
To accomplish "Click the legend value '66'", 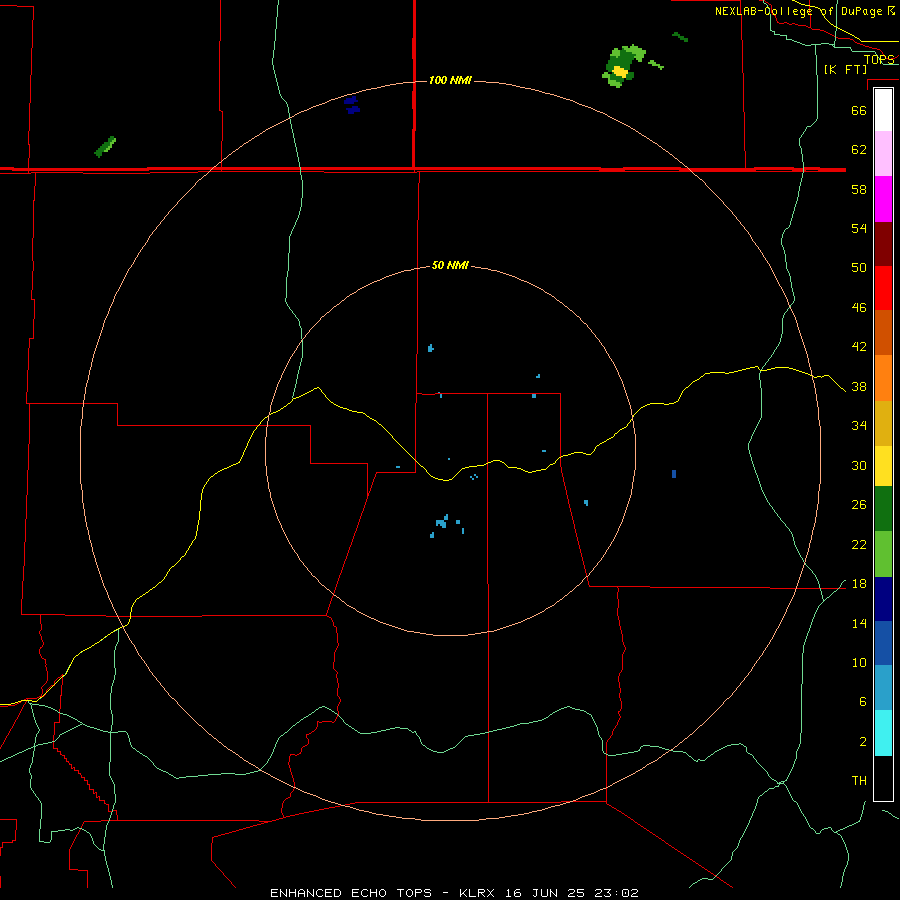I will [859, 110].
